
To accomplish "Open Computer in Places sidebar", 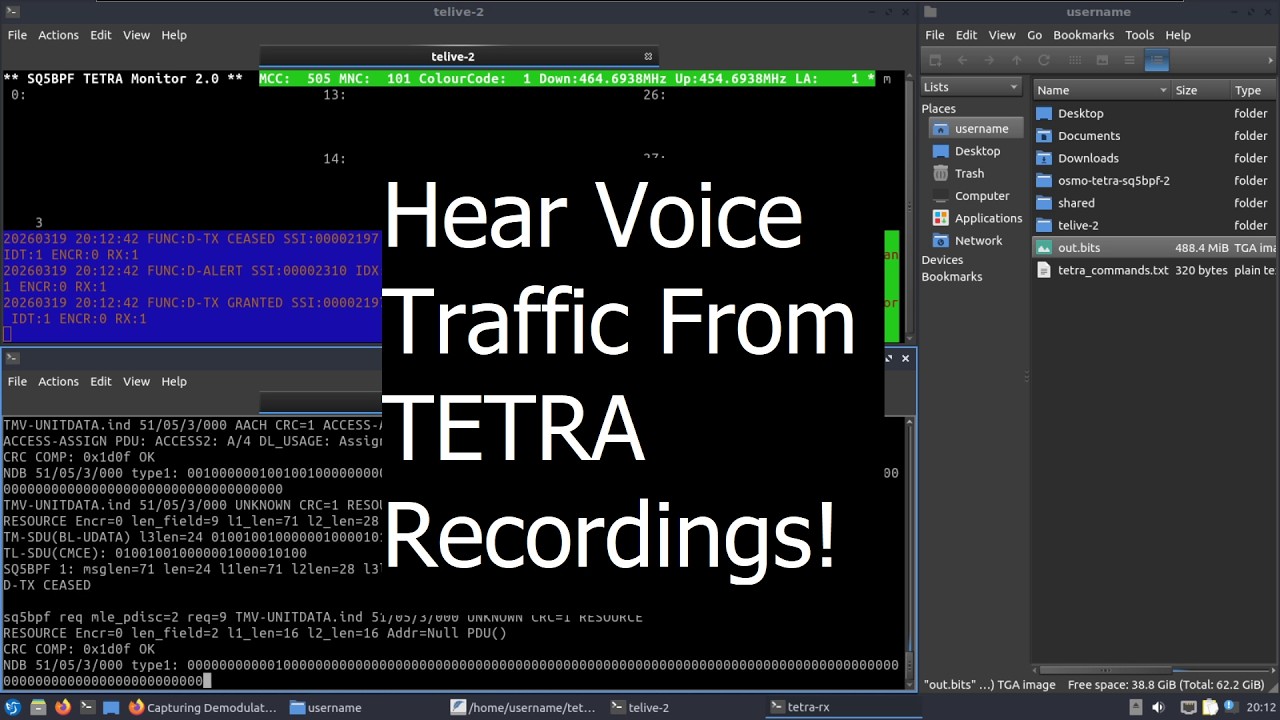I will [971, 196].
